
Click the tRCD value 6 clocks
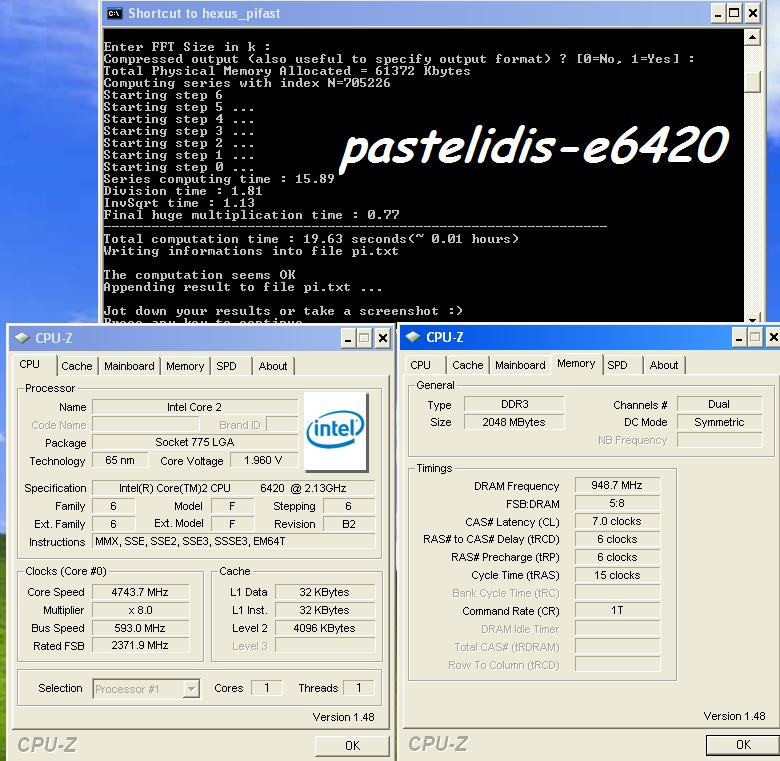617,539
